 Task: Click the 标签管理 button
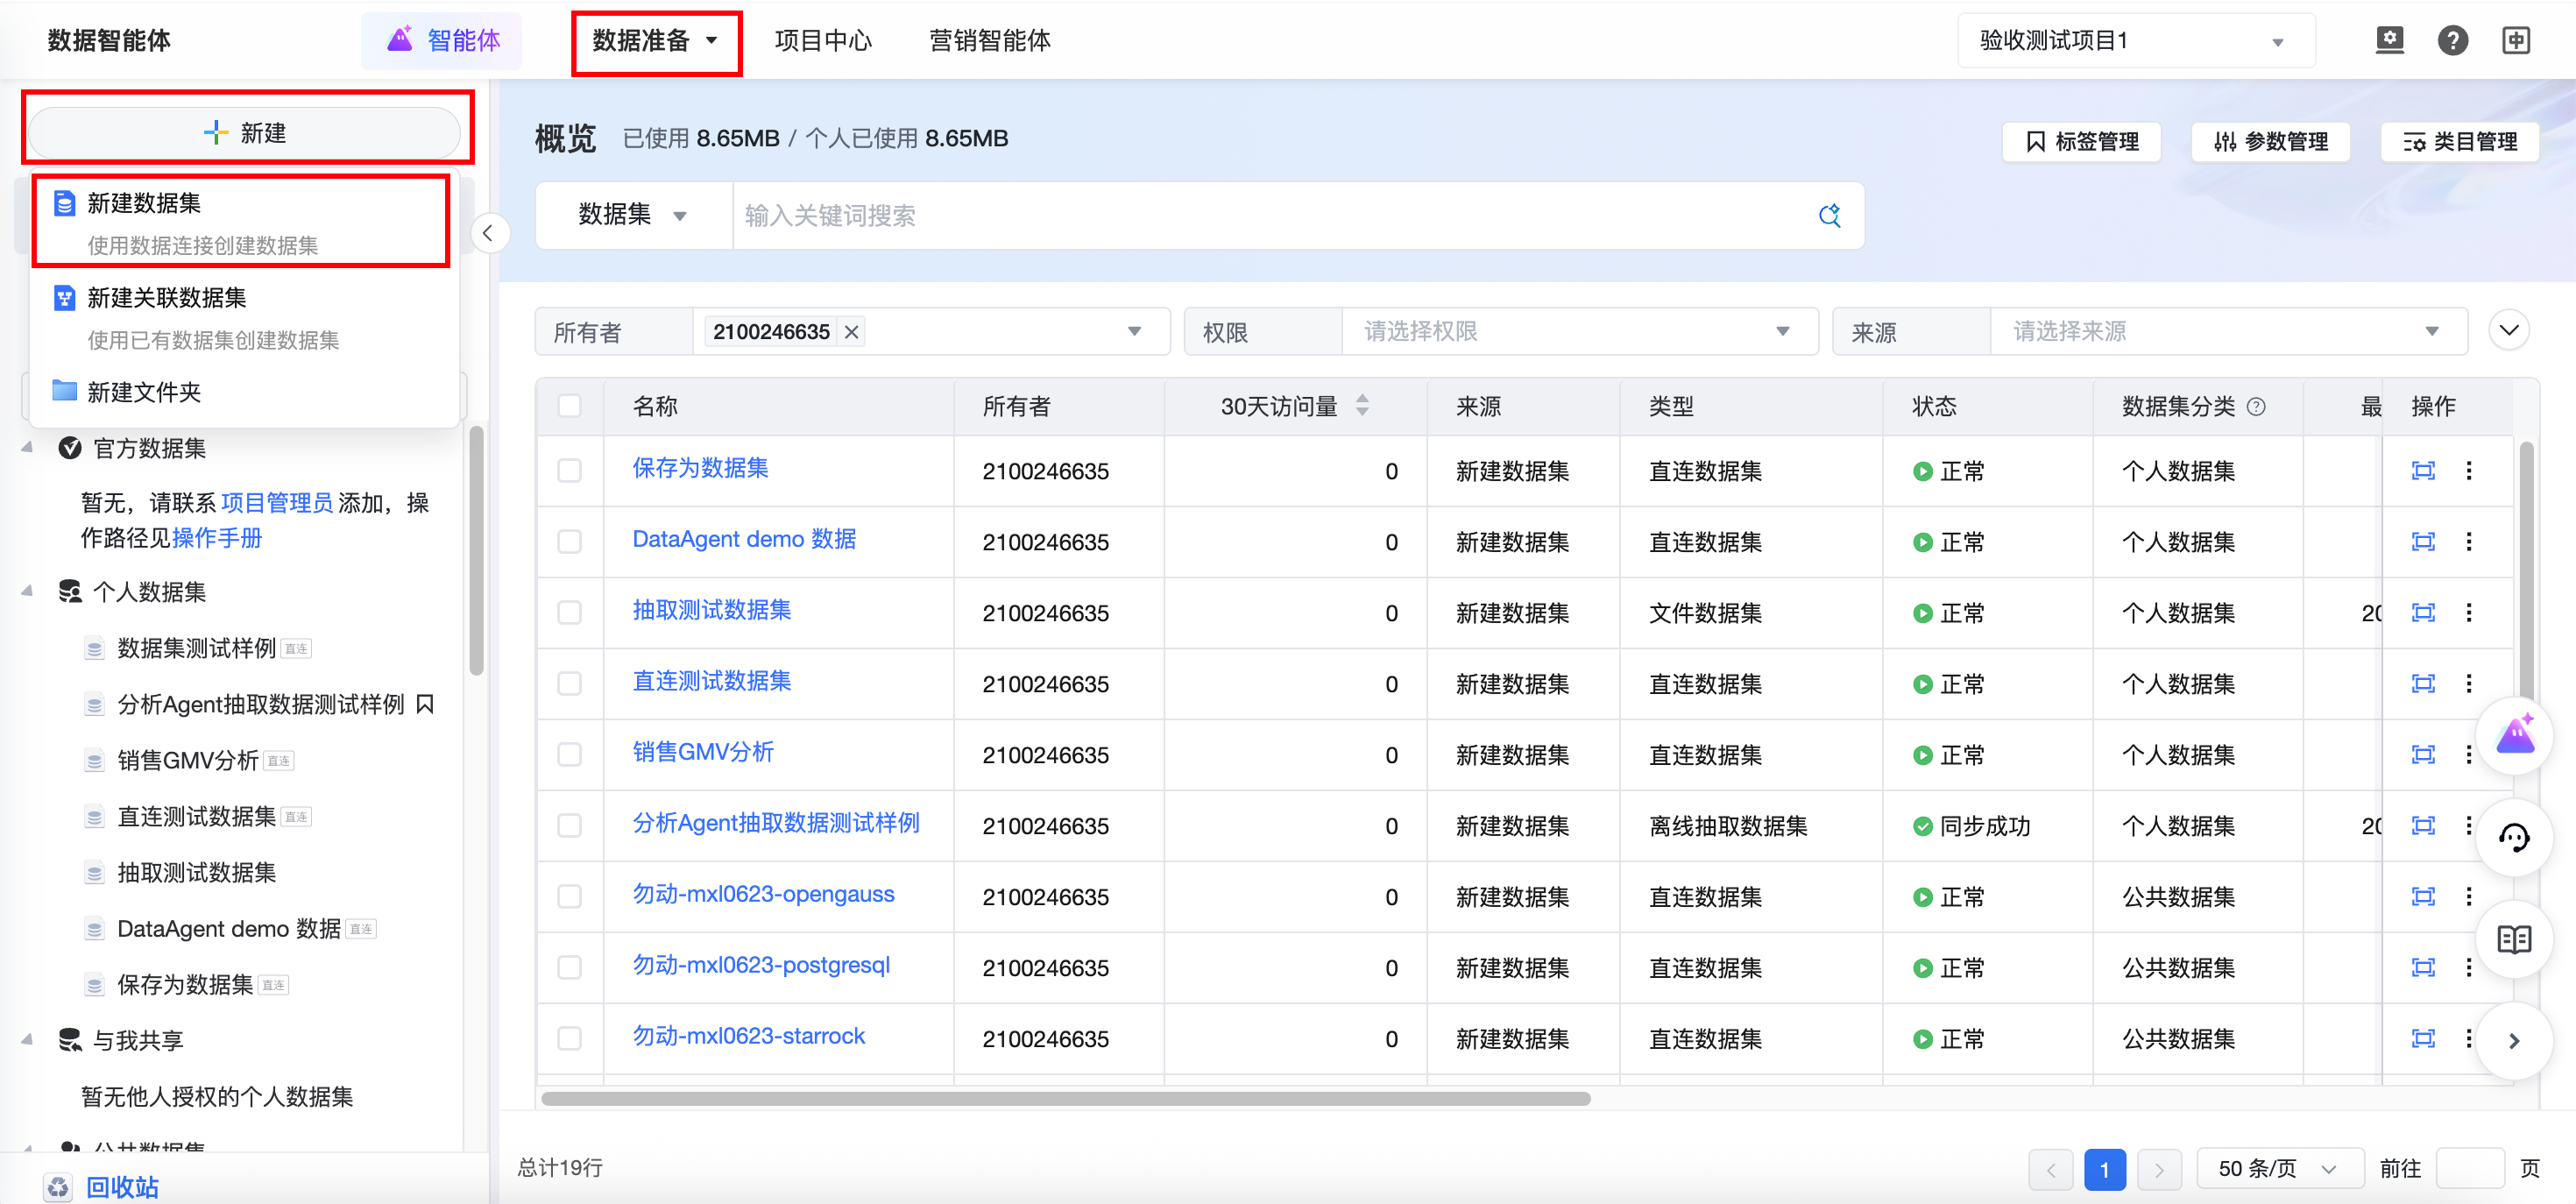pos(2081,142)
